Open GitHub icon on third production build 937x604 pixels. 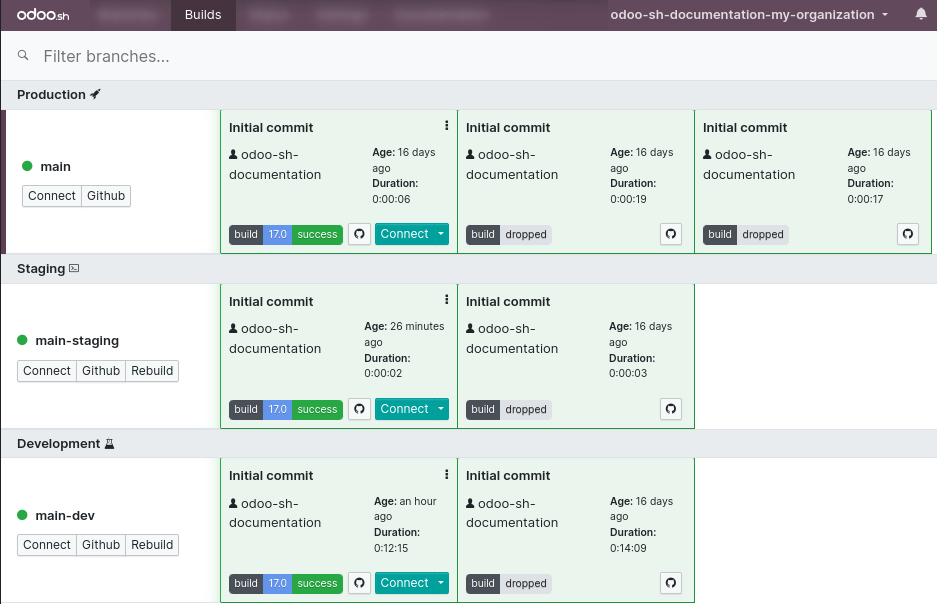[908, 235]
